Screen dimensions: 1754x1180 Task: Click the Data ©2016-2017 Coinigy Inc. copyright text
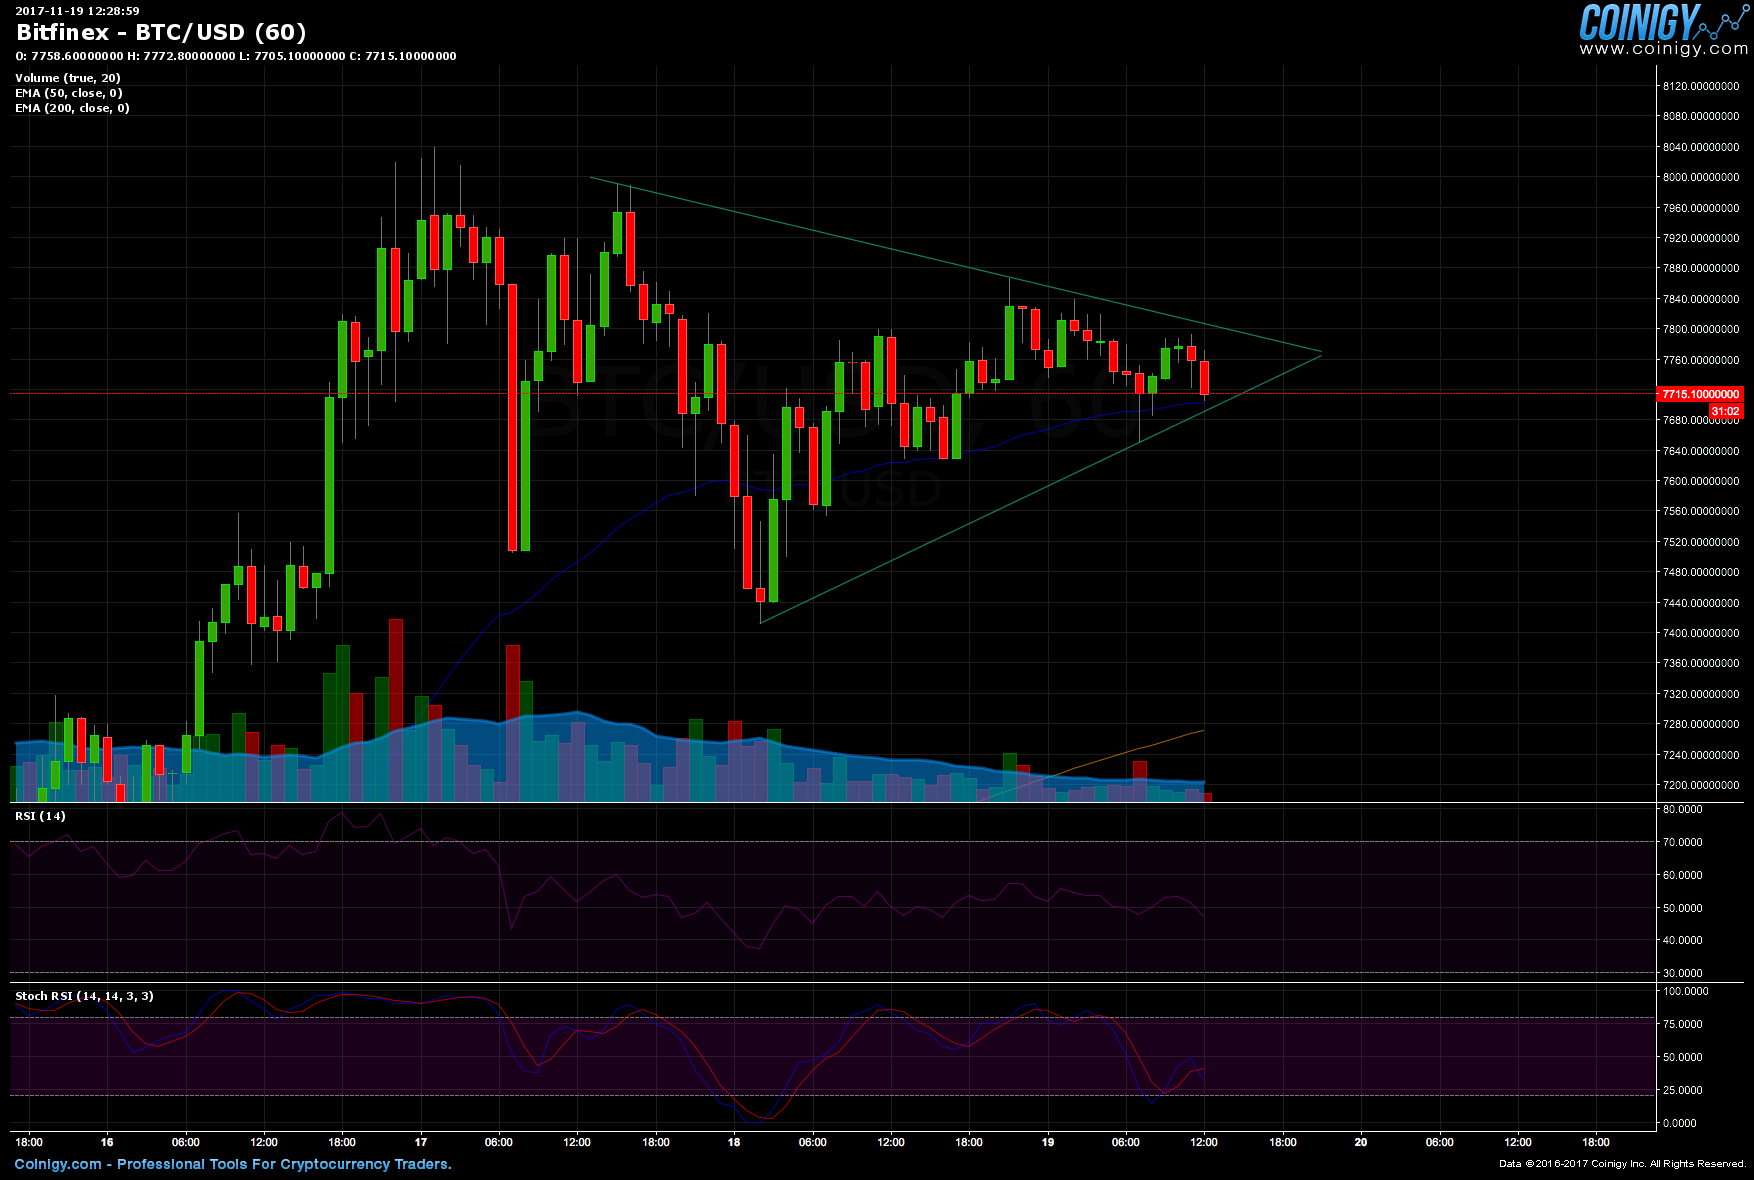coord(1622,1164)
